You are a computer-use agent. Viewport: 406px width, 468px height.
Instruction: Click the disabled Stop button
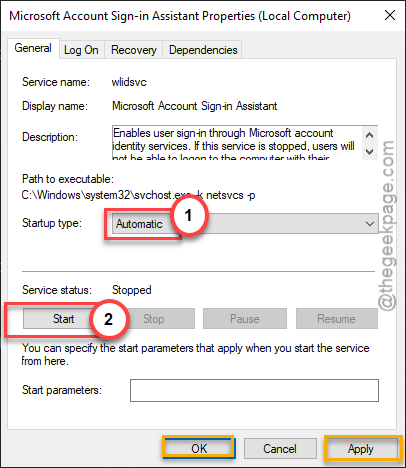tap(154, 319)
